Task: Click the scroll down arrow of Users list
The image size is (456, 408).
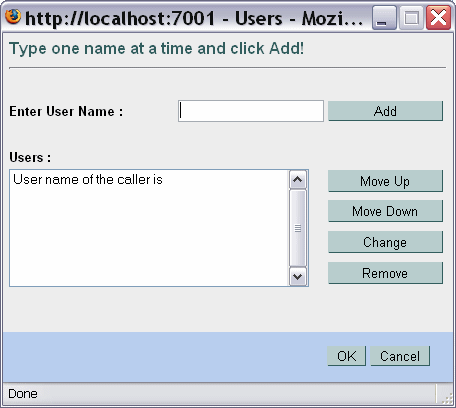Action: (x=297, y=276)
